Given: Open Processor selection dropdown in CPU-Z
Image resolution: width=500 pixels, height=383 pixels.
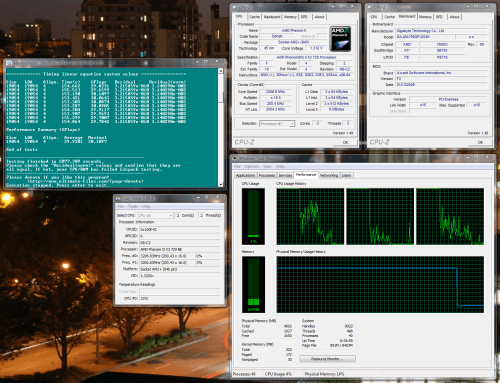Looking at the screenshot, I should pos(277,124).
